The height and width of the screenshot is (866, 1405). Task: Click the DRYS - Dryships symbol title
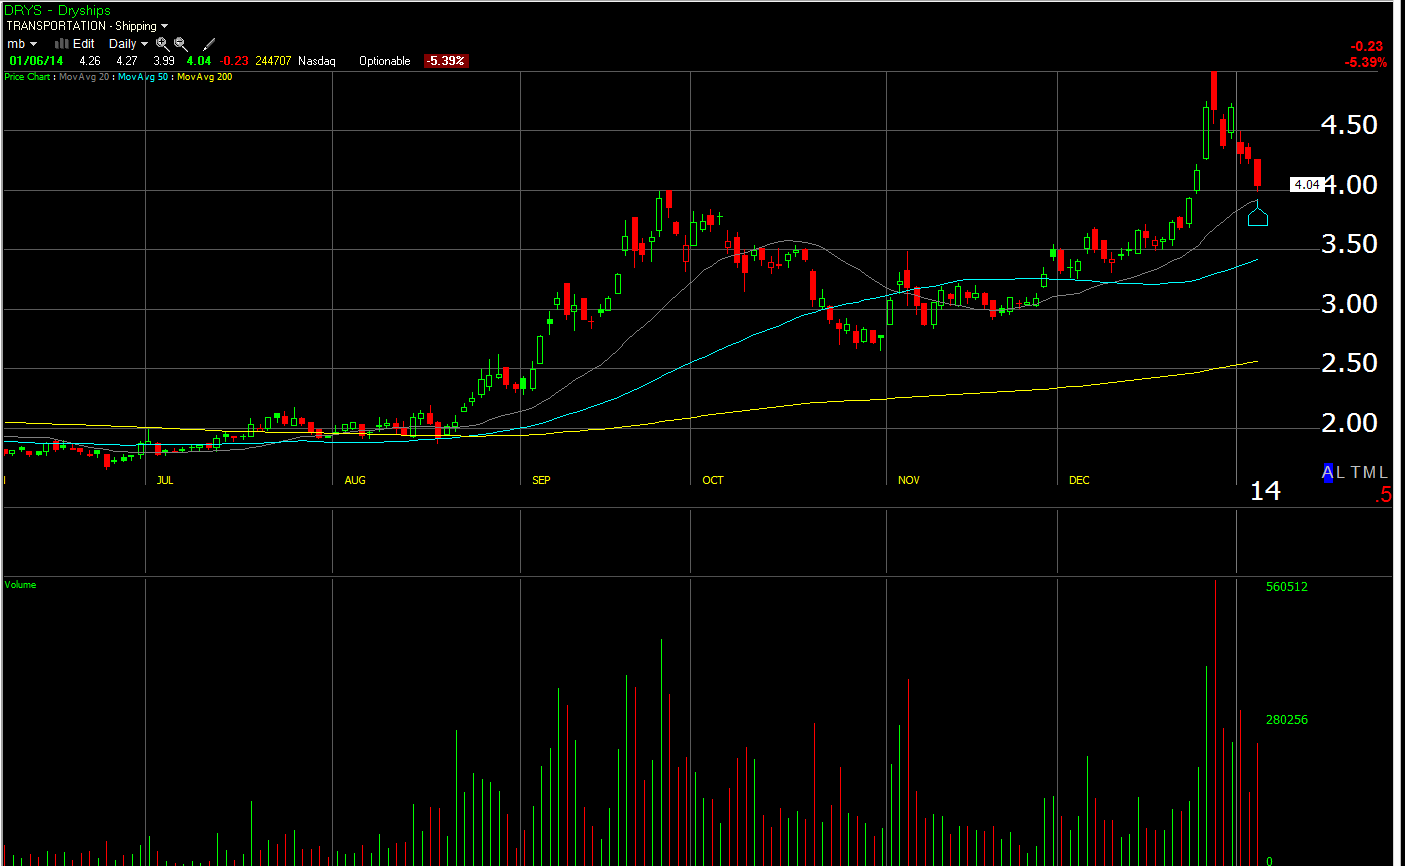pyautogui.click(x=57, y=10)
